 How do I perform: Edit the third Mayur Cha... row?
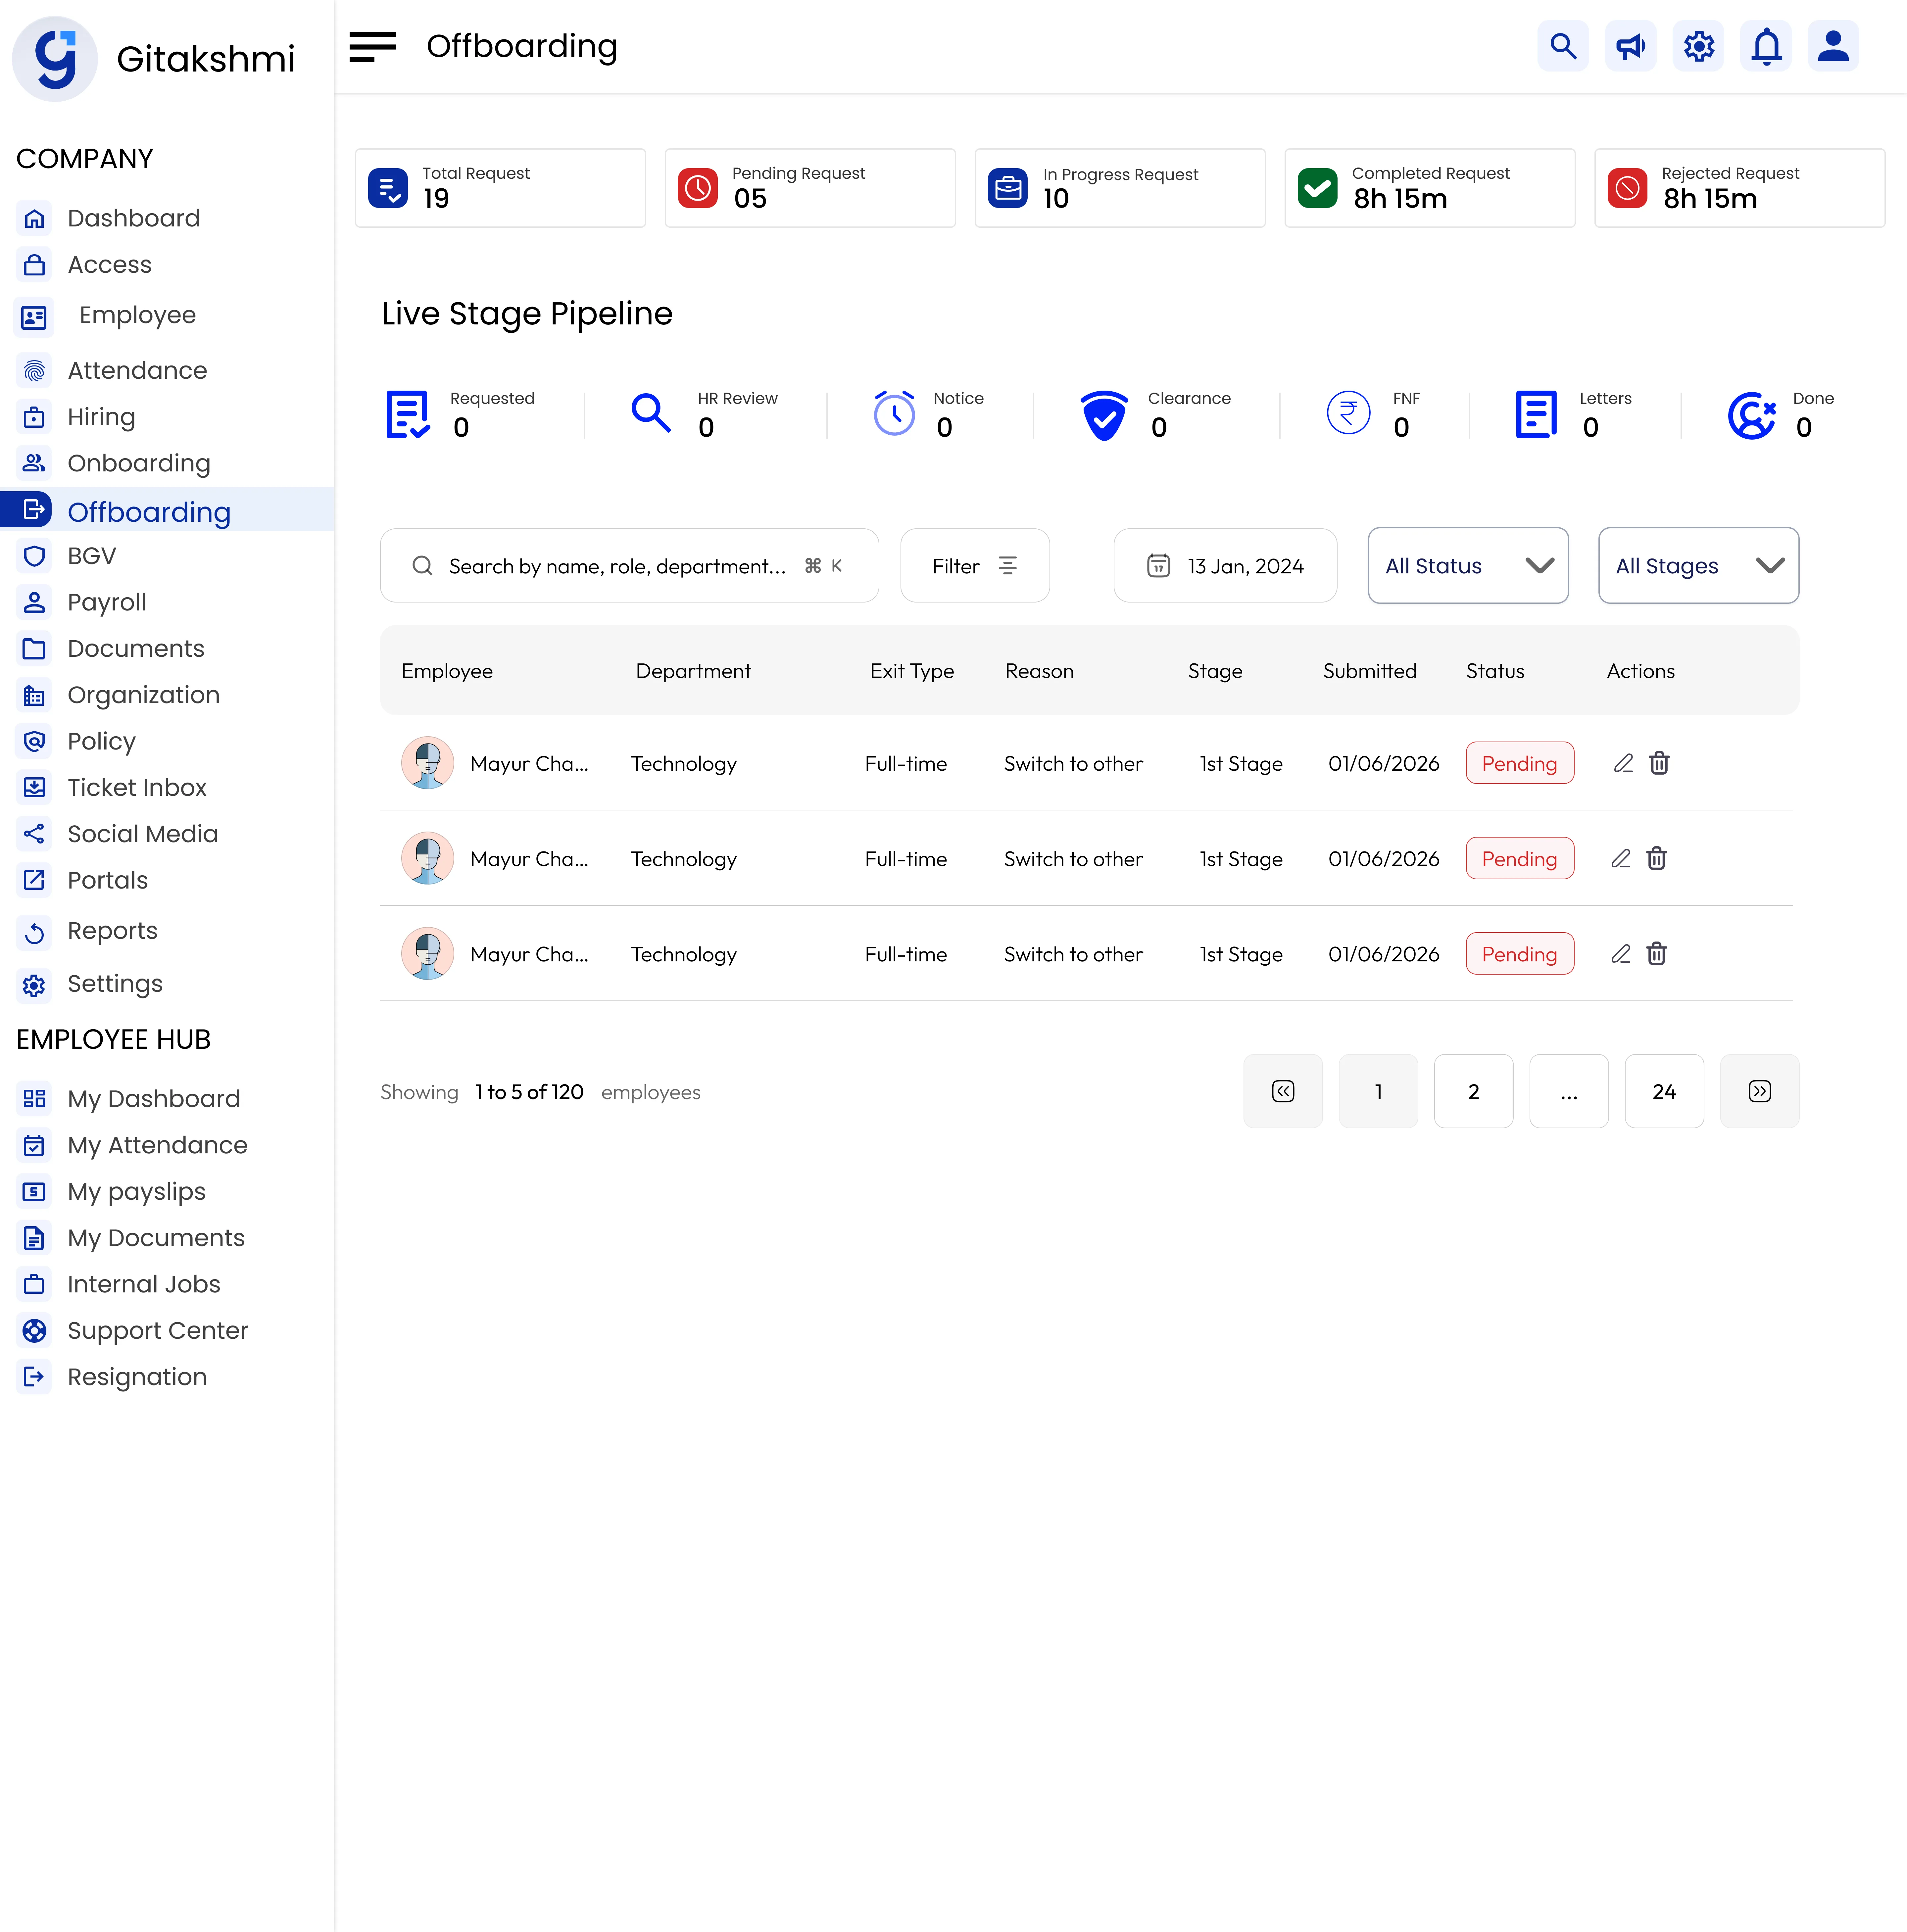point(1621,954)
